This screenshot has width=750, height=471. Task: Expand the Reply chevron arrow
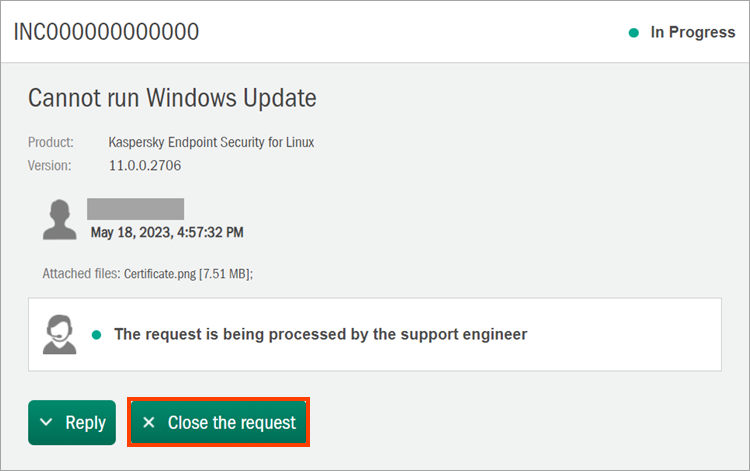coord(47,423)
